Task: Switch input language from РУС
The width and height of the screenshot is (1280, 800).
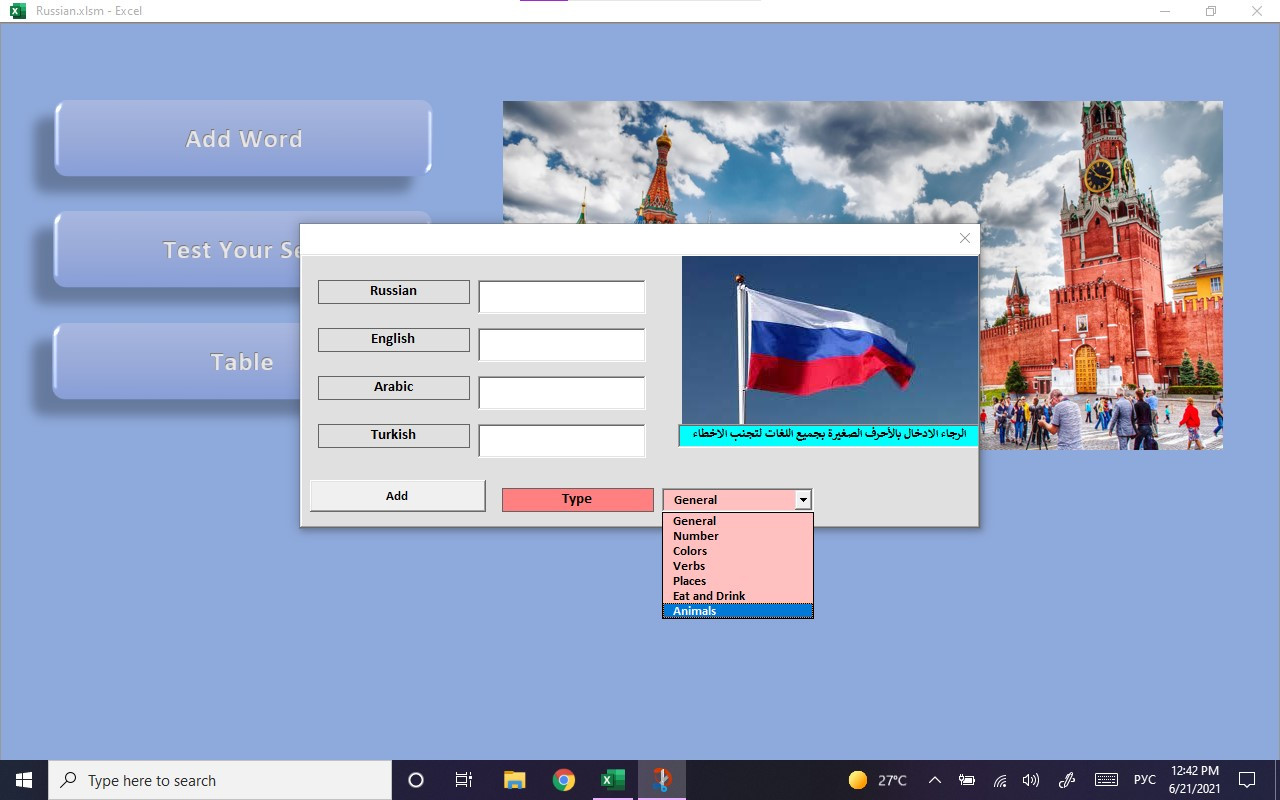Action: 1145,780
